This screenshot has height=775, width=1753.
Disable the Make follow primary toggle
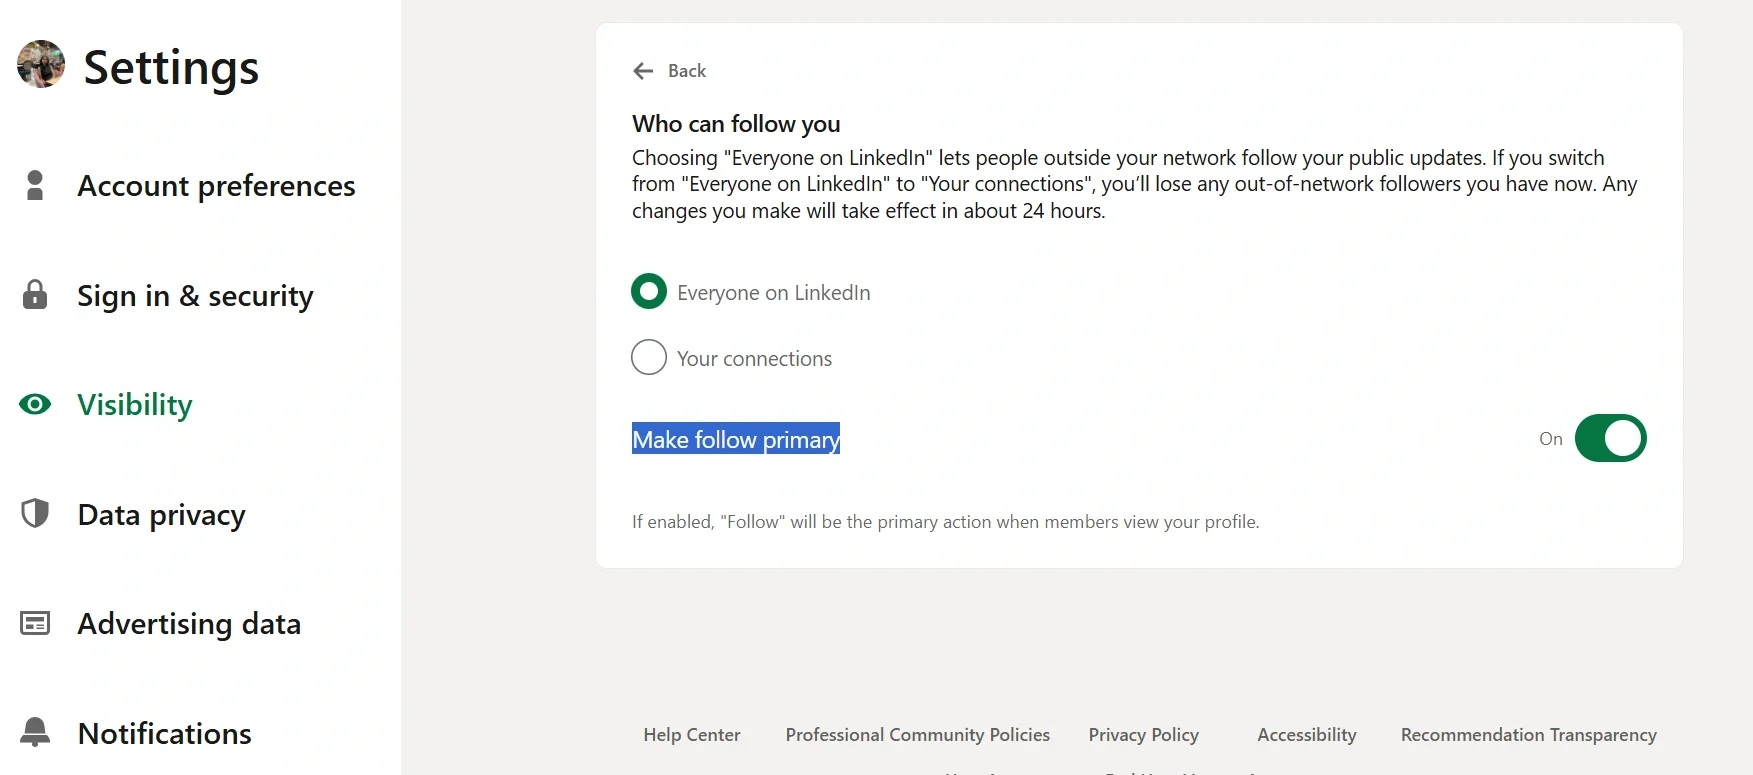pyautogui.click(x=1609, y=438)
